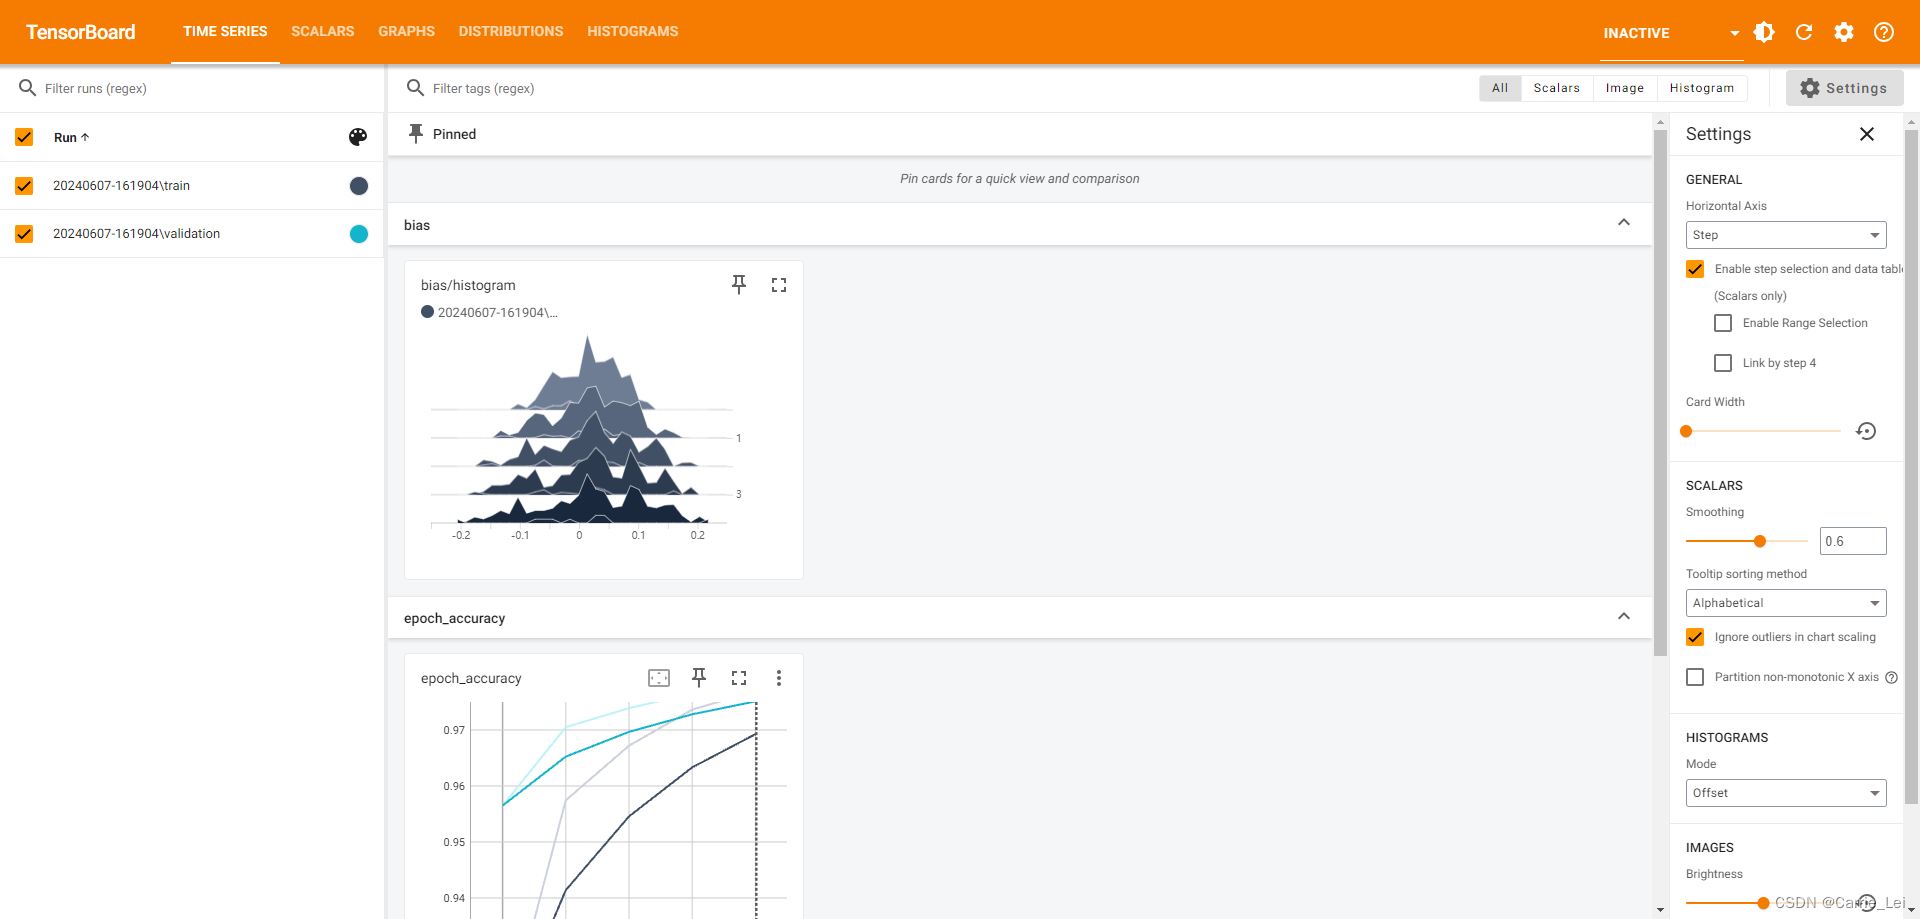Viewport: 1920px width, 919px height.
Task: Uncheck the 20240607-161904\train run
Action: click(x=25, y=186)
